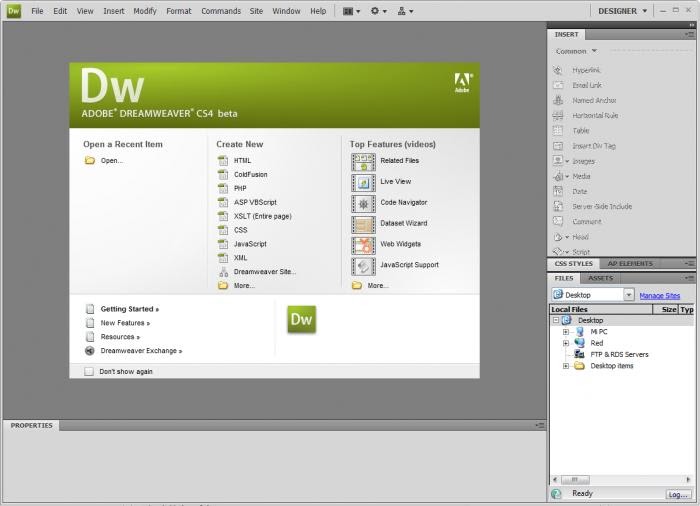Click the Horizontal Rule icon

coord(558,115)
